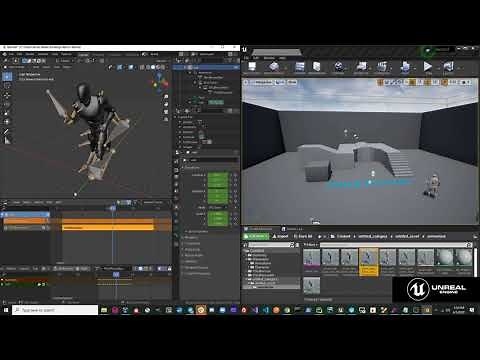Open Unreal's Edit menu
480x360 pixels.
point(256,58)
